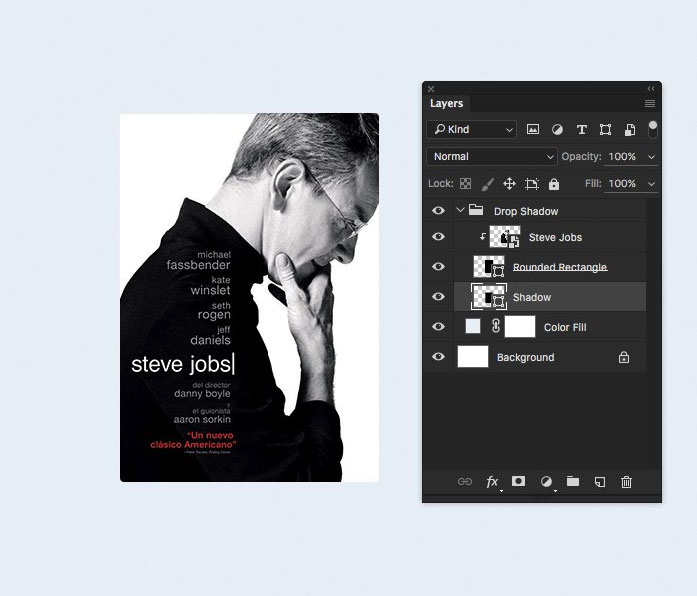Lock all padlock icon beside Lock label

click(x=554, y=184)
